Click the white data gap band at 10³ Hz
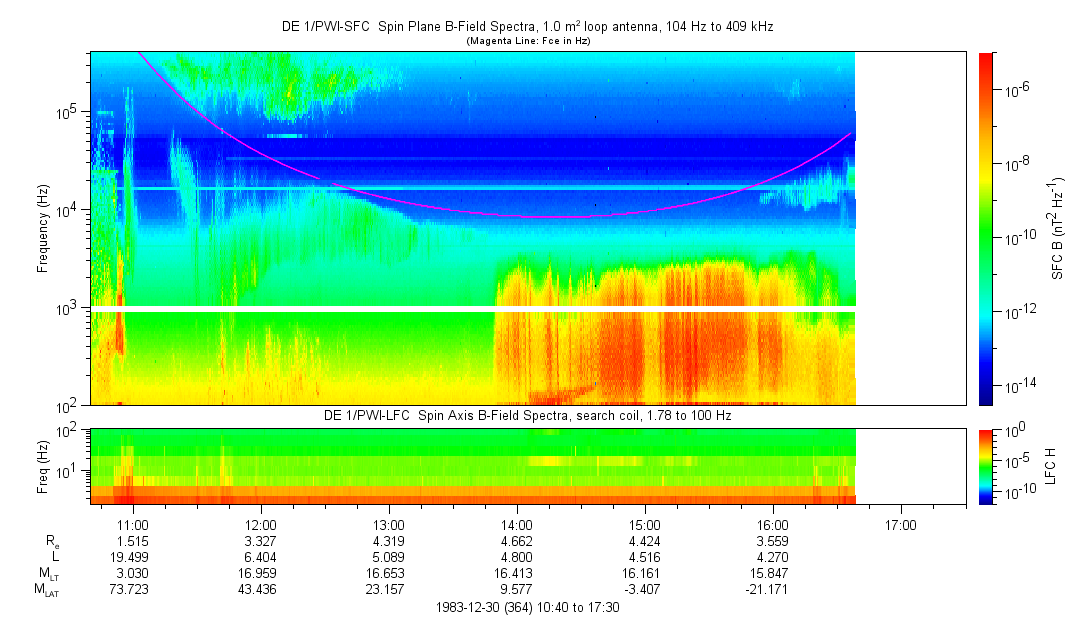Image resolution: width=1083 pixels, height=620 pixels. [x=472, y=309]
